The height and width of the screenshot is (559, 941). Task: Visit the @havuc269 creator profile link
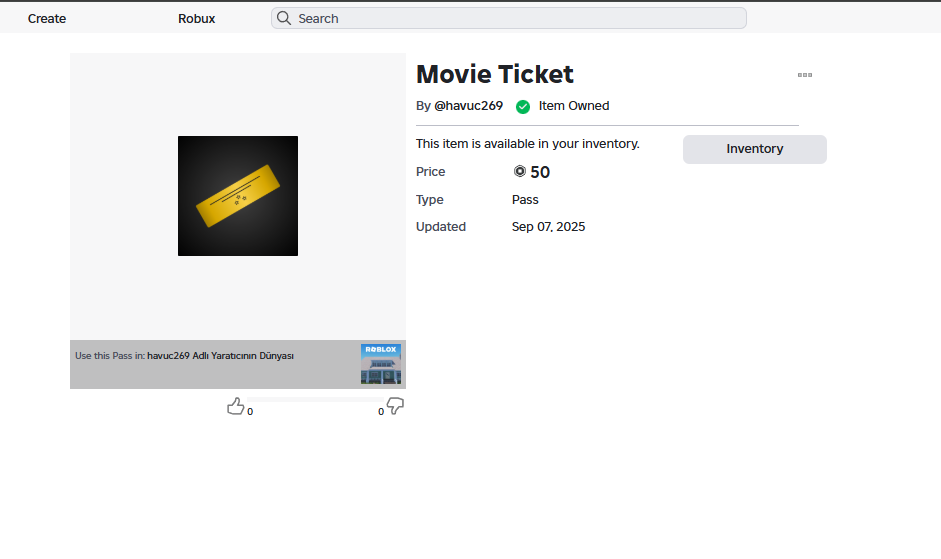pyautogui.click(x=468, y=106)
